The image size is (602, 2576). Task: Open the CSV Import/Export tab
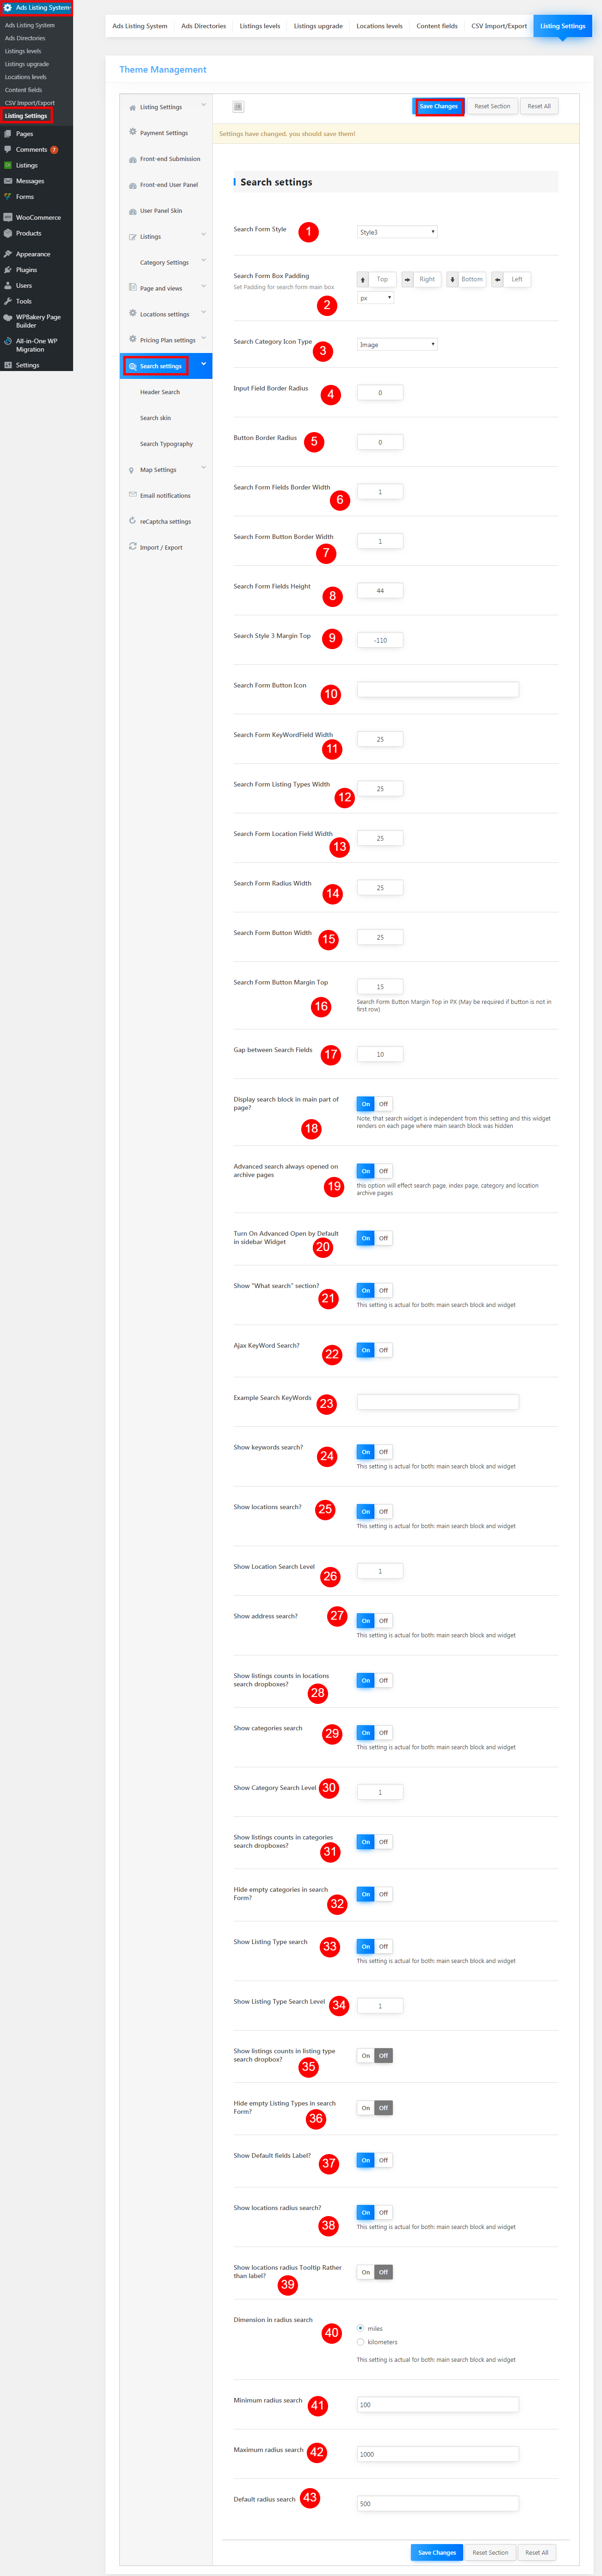point(499,26)
